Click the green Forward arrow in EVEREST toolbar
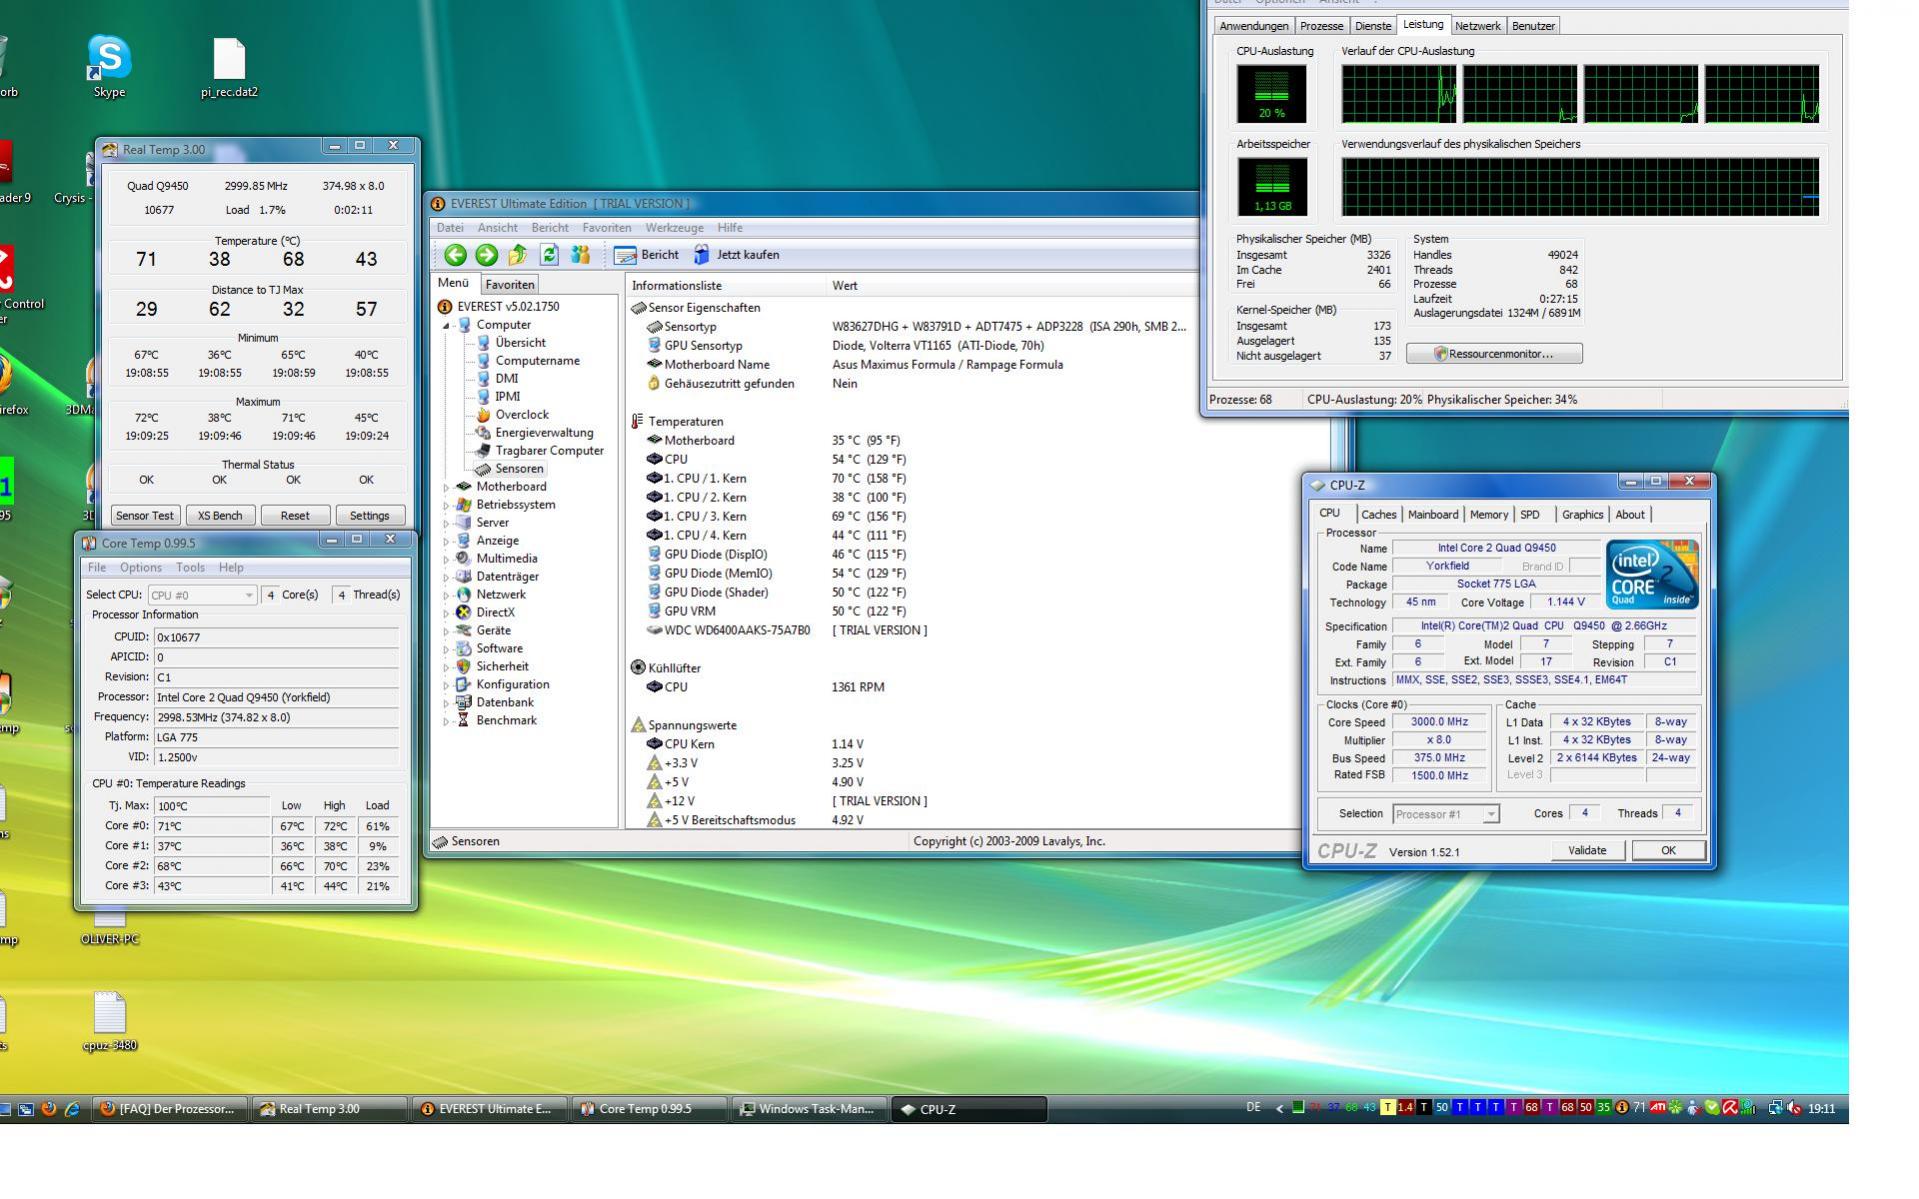The width and height of the screenshot is (1919, 1199). 487,255
